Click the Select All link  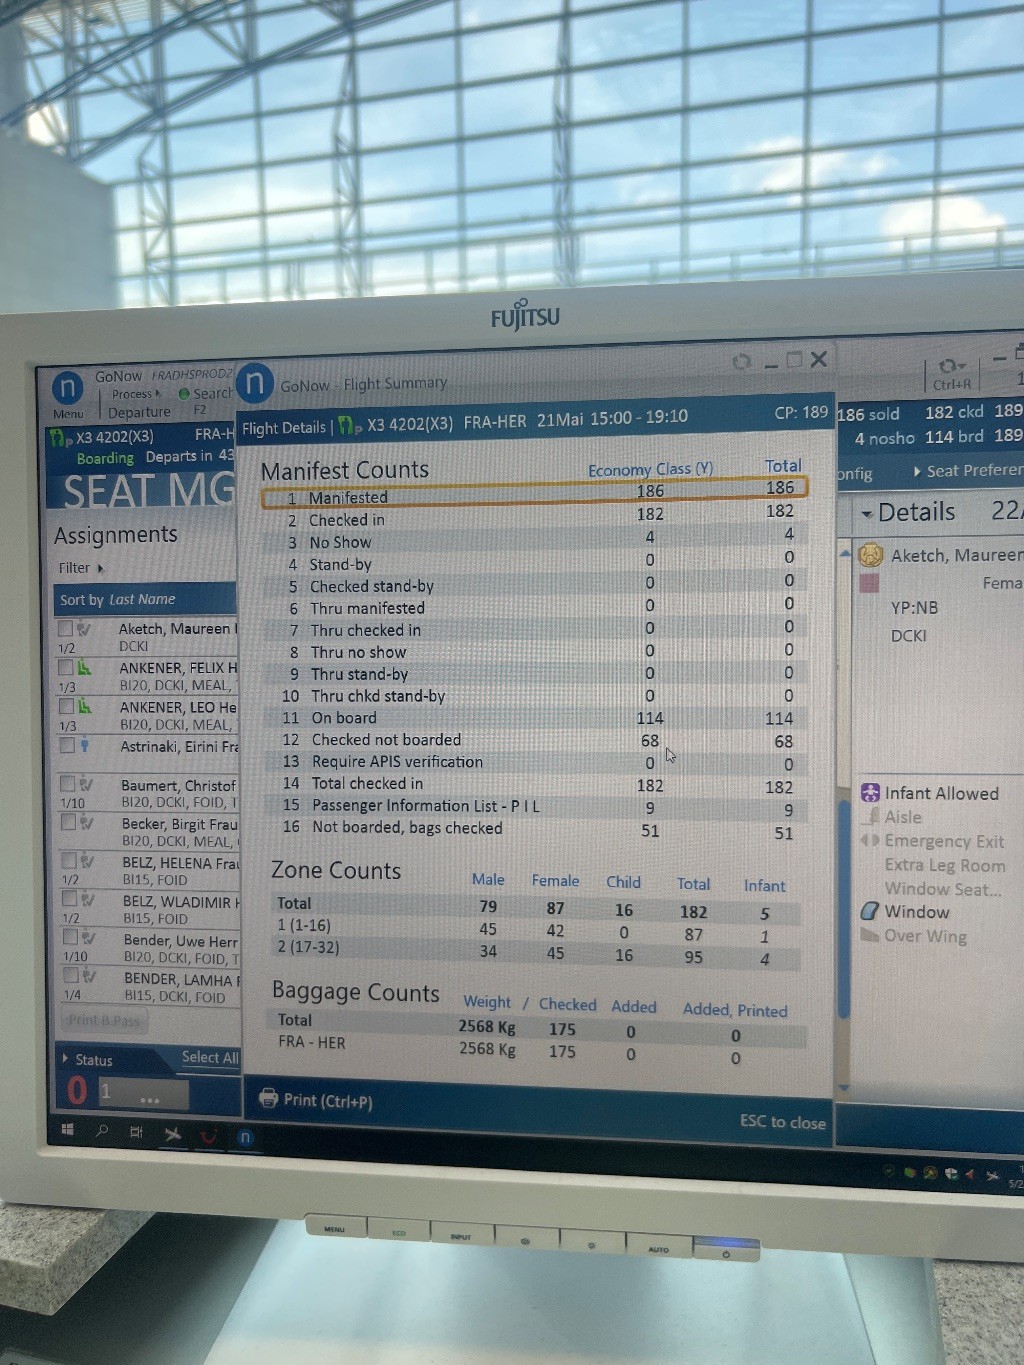click(209, 1057)
